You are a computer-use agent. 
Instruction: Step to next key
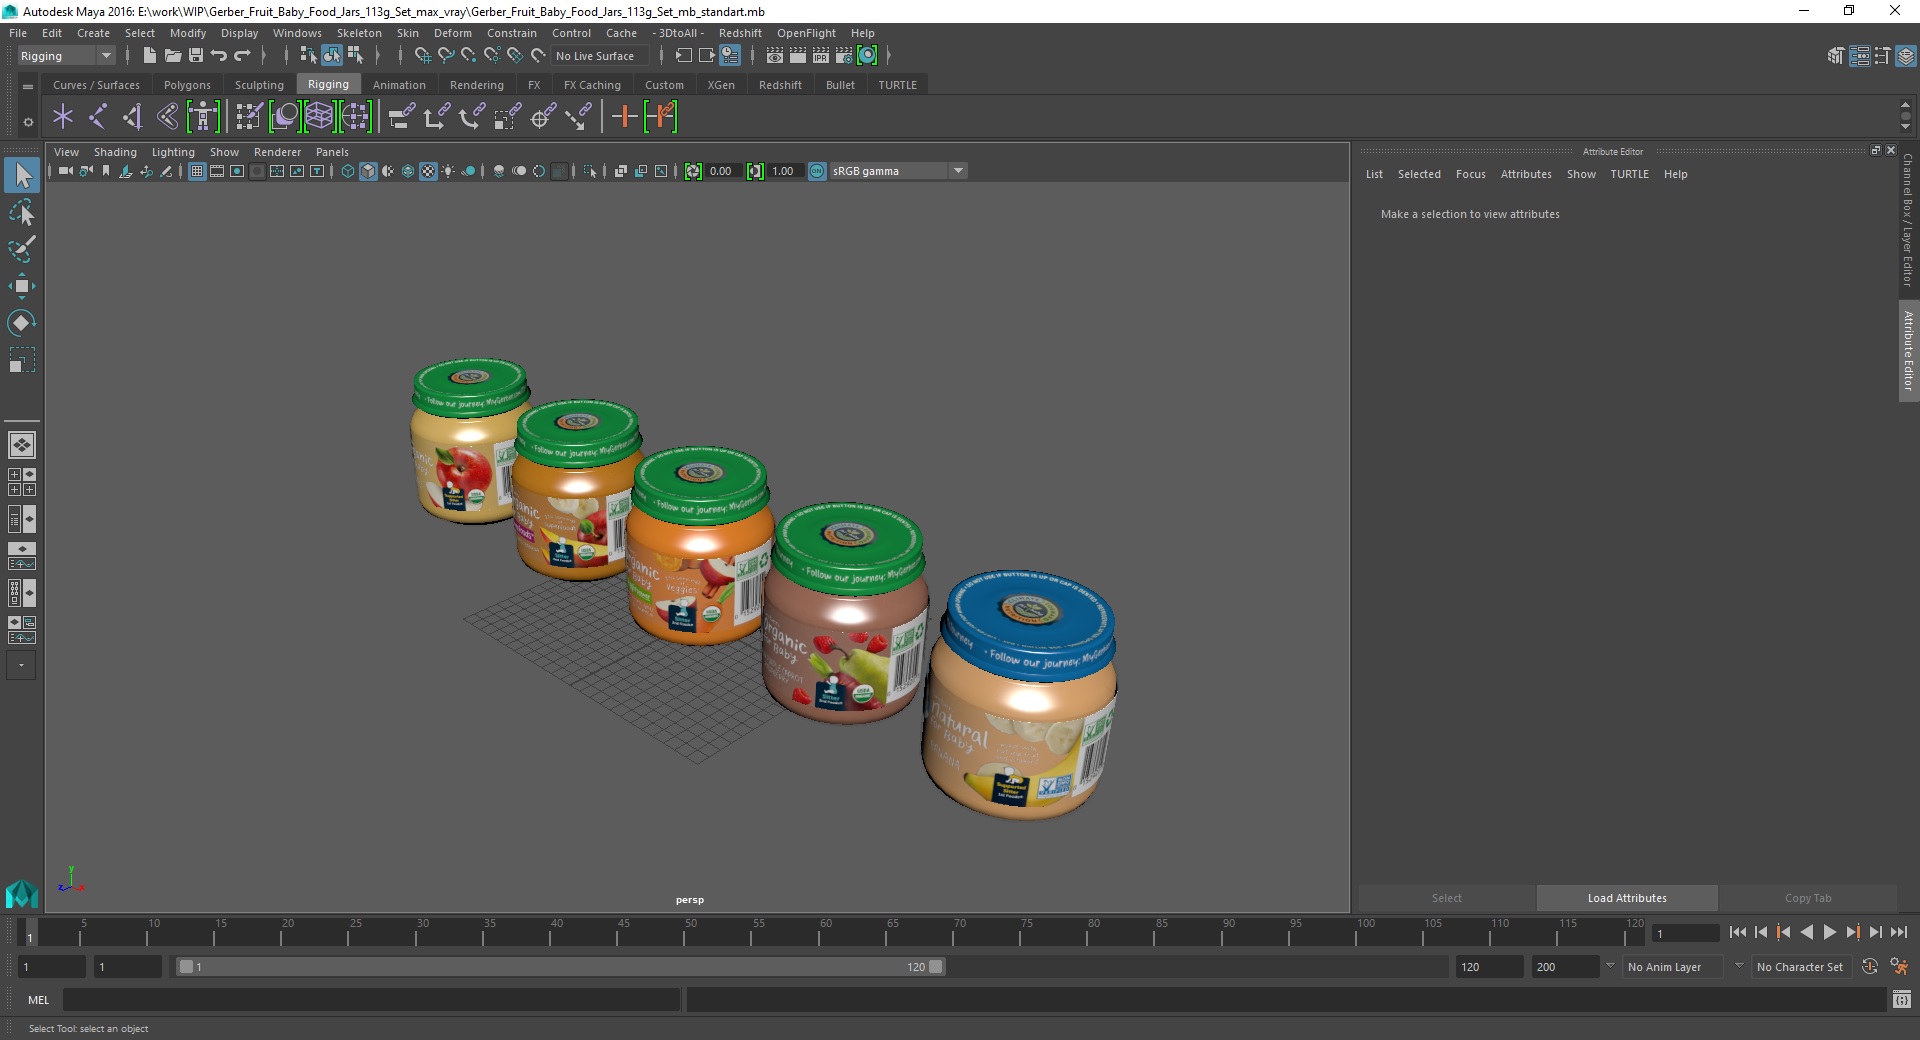[x=1852, y=932]
